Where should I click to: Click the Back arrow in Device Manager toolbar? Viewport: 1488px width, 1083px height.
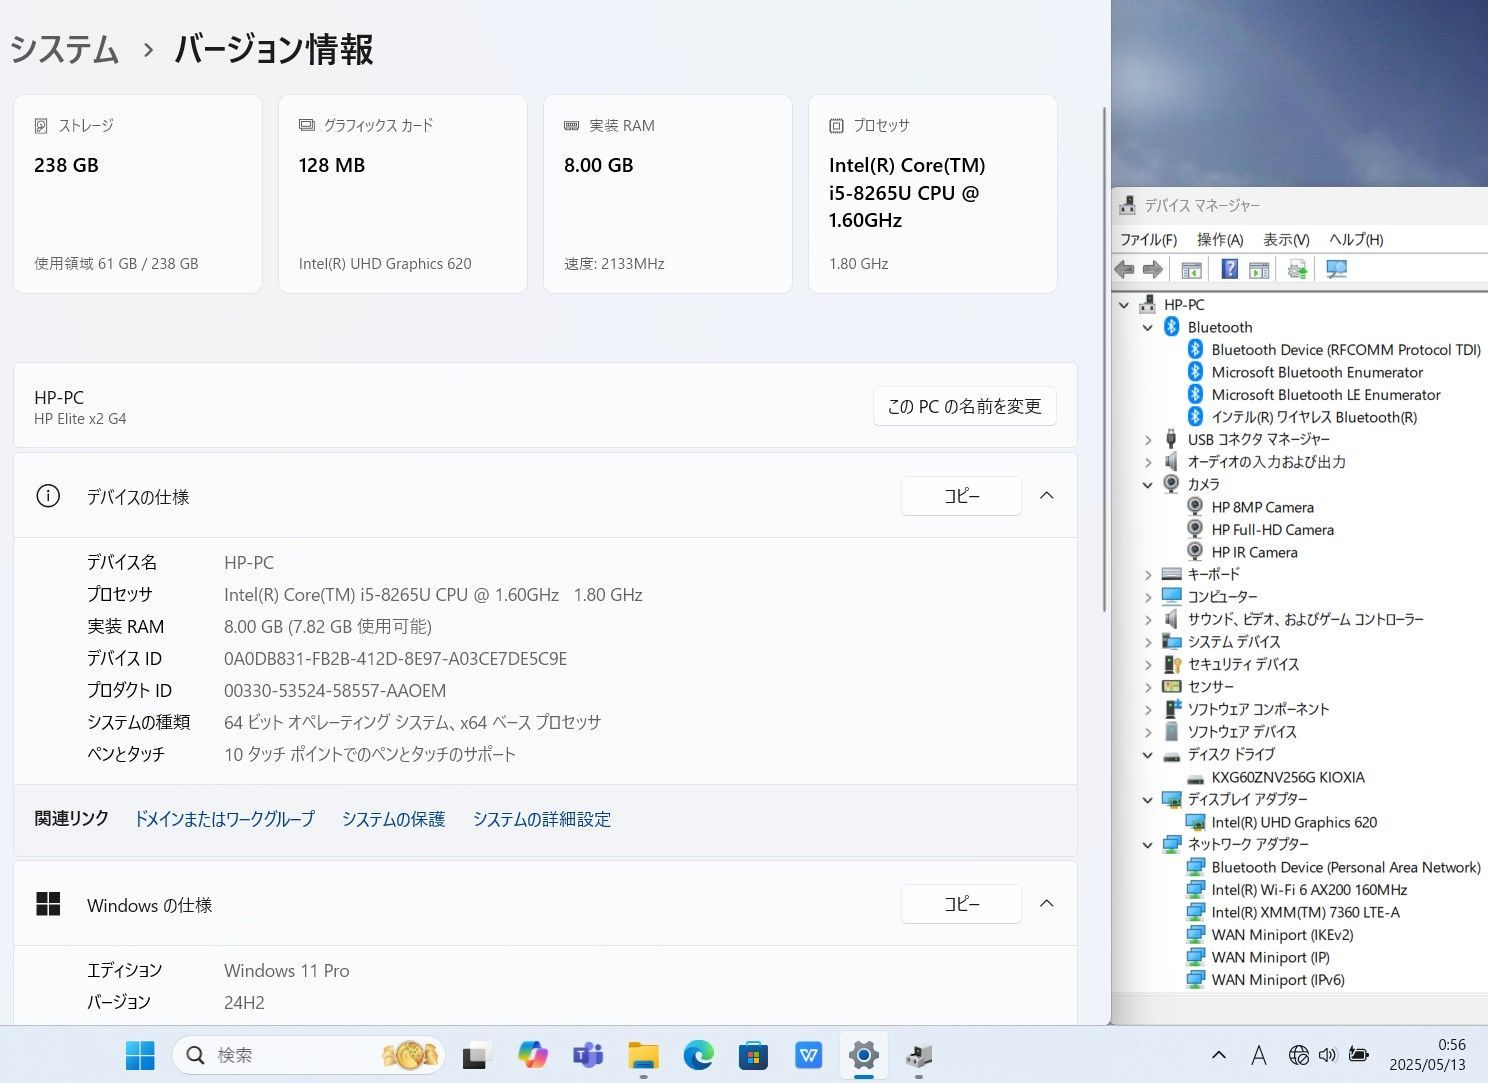pos(1125,269)
